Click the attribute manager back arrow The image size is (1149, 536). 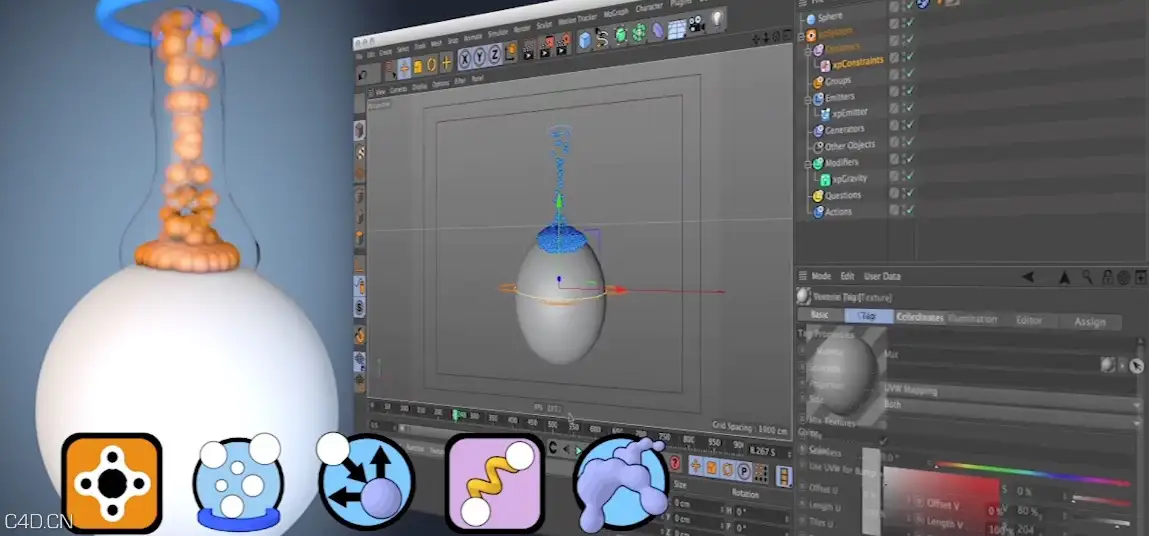coord(1027,276)
